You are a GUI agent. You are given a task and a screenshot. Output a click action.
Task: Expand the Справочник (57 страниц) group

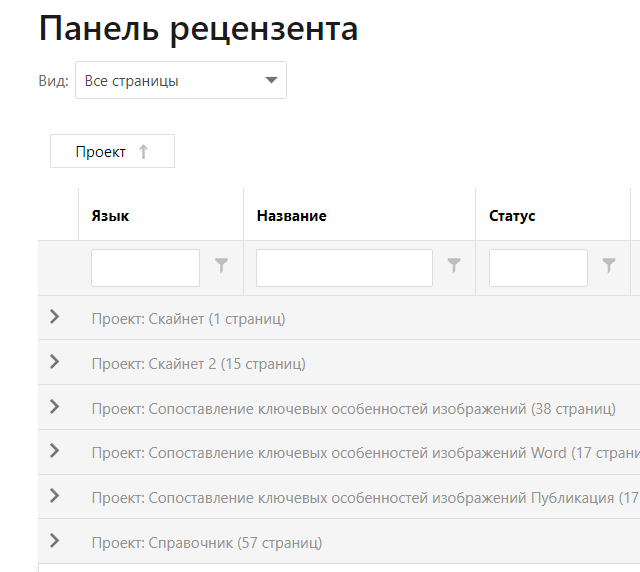tap(54, 541)
